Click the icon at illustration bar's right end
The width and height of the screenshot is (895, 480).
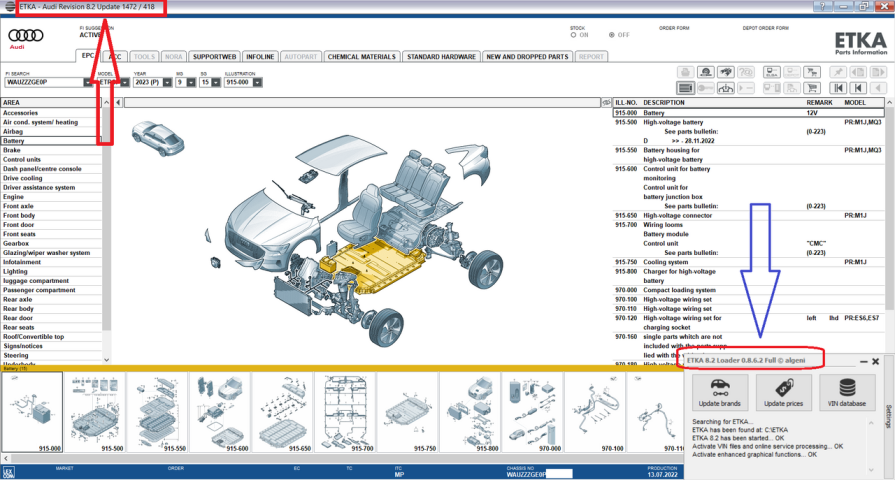(606, 103)
